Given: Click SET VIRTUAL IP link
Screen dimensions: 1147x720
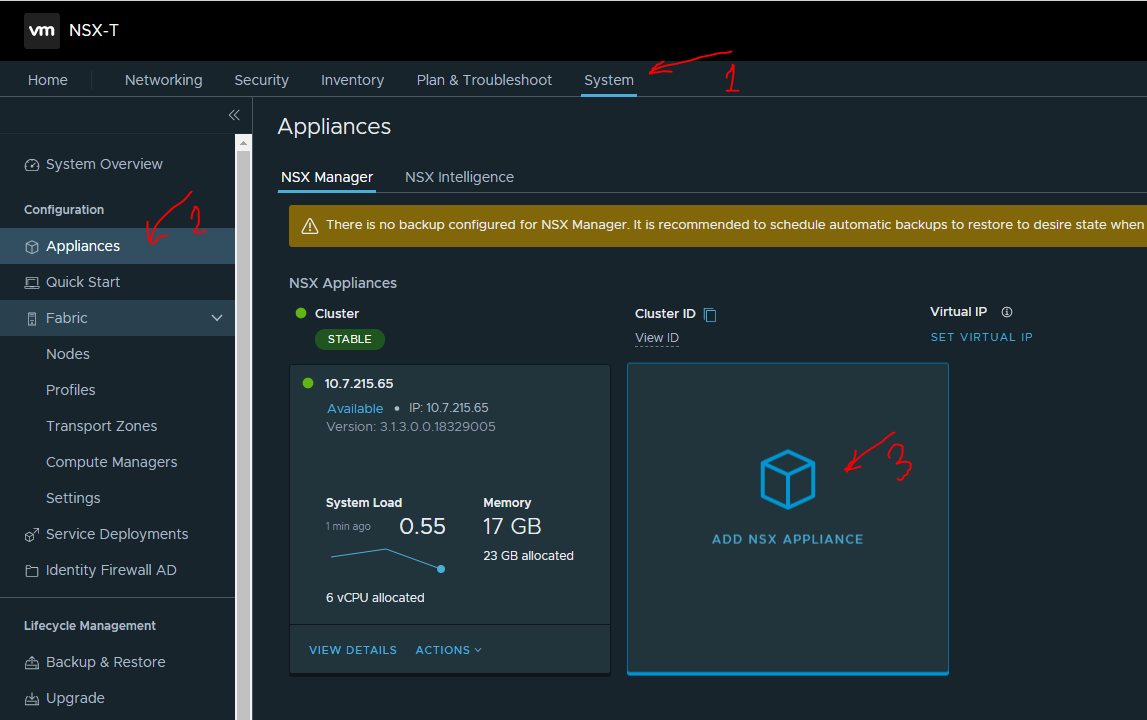Looking at the screenshot, I should tap(981, 337).
